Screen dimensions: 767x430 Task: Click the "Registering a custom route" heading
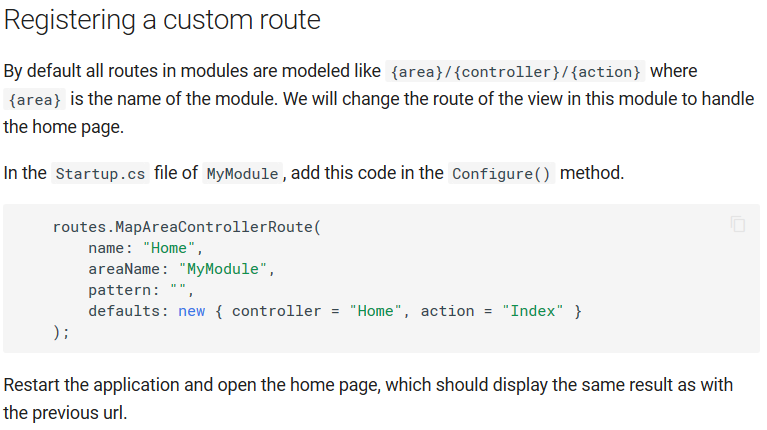(162, 21)
